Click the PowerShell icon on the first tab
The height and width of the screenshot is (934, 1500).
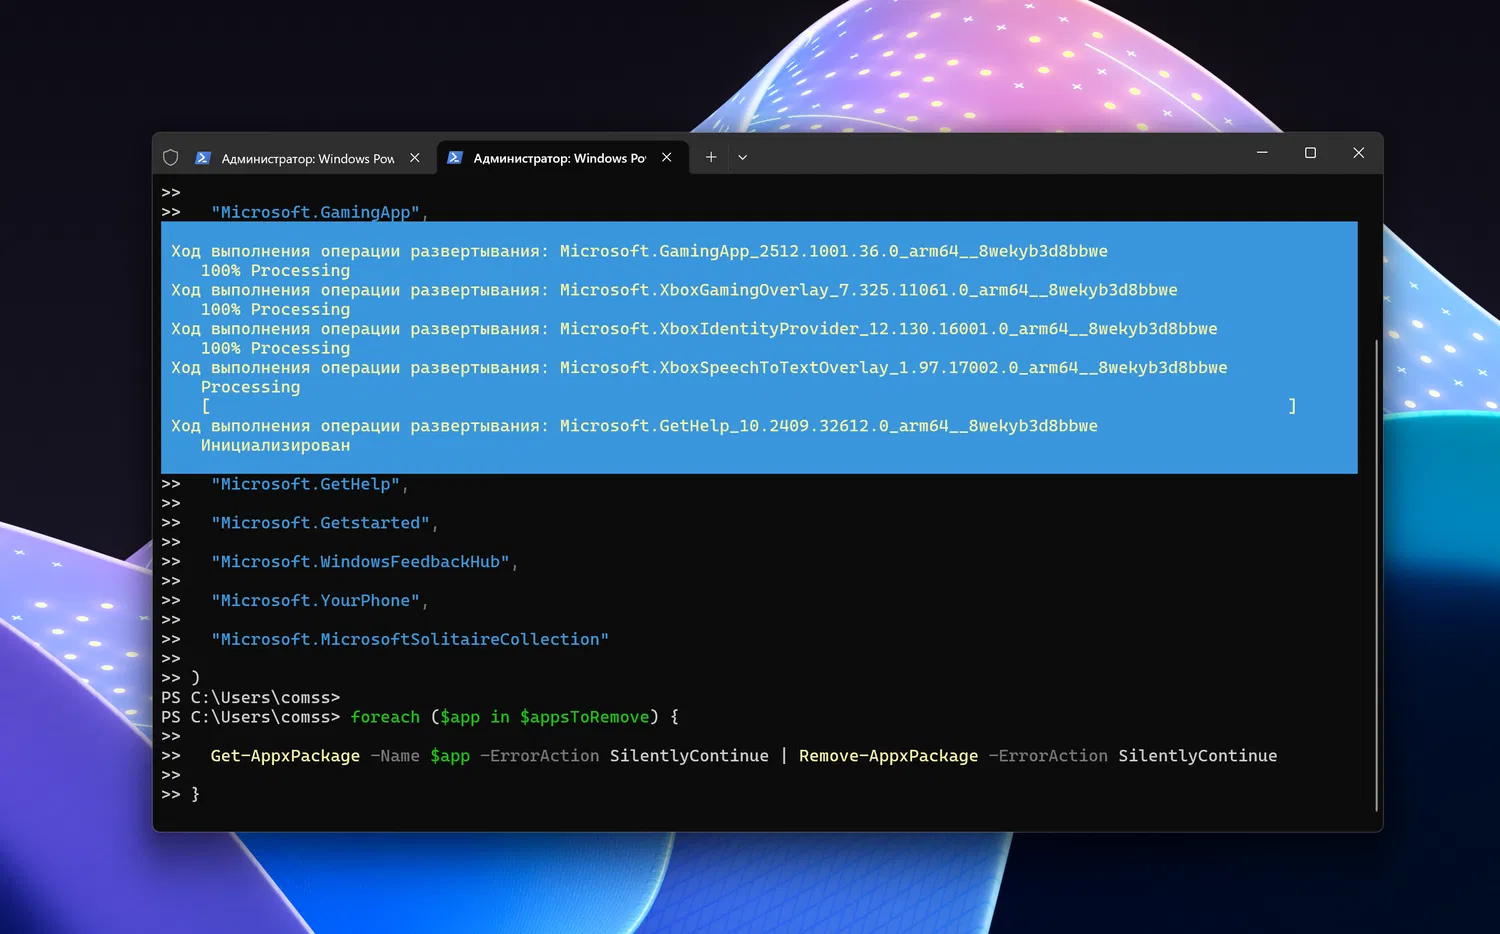pyautogui.click(x=203, y=158)
